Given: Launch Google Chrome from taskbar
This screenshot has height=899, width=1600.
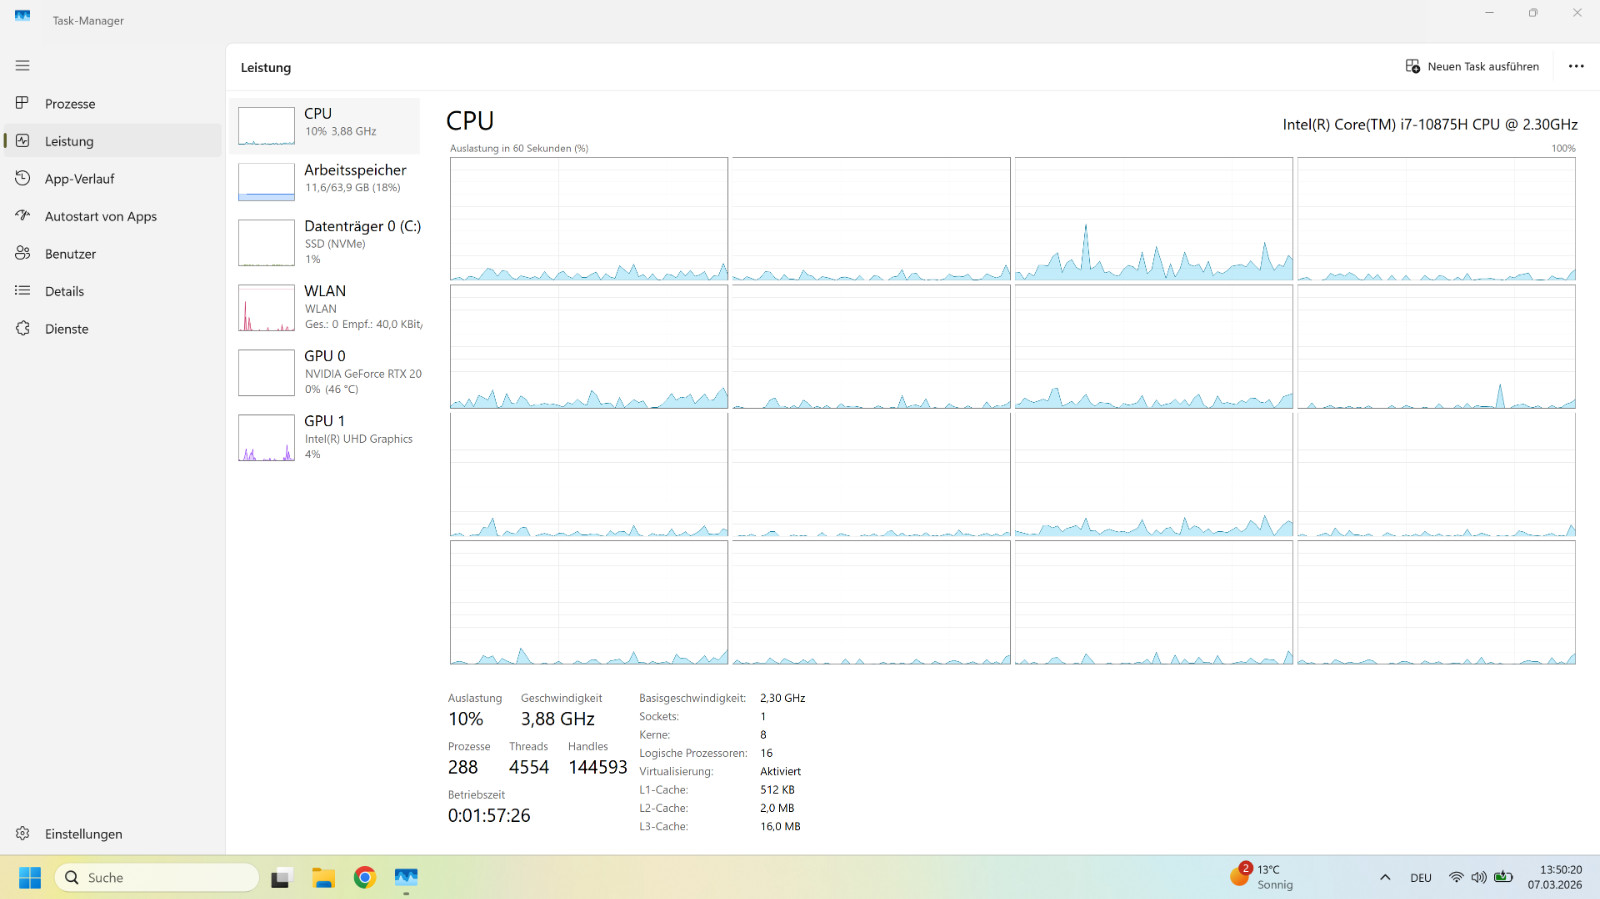Looking at the screenshot, I should pos(365,878).
